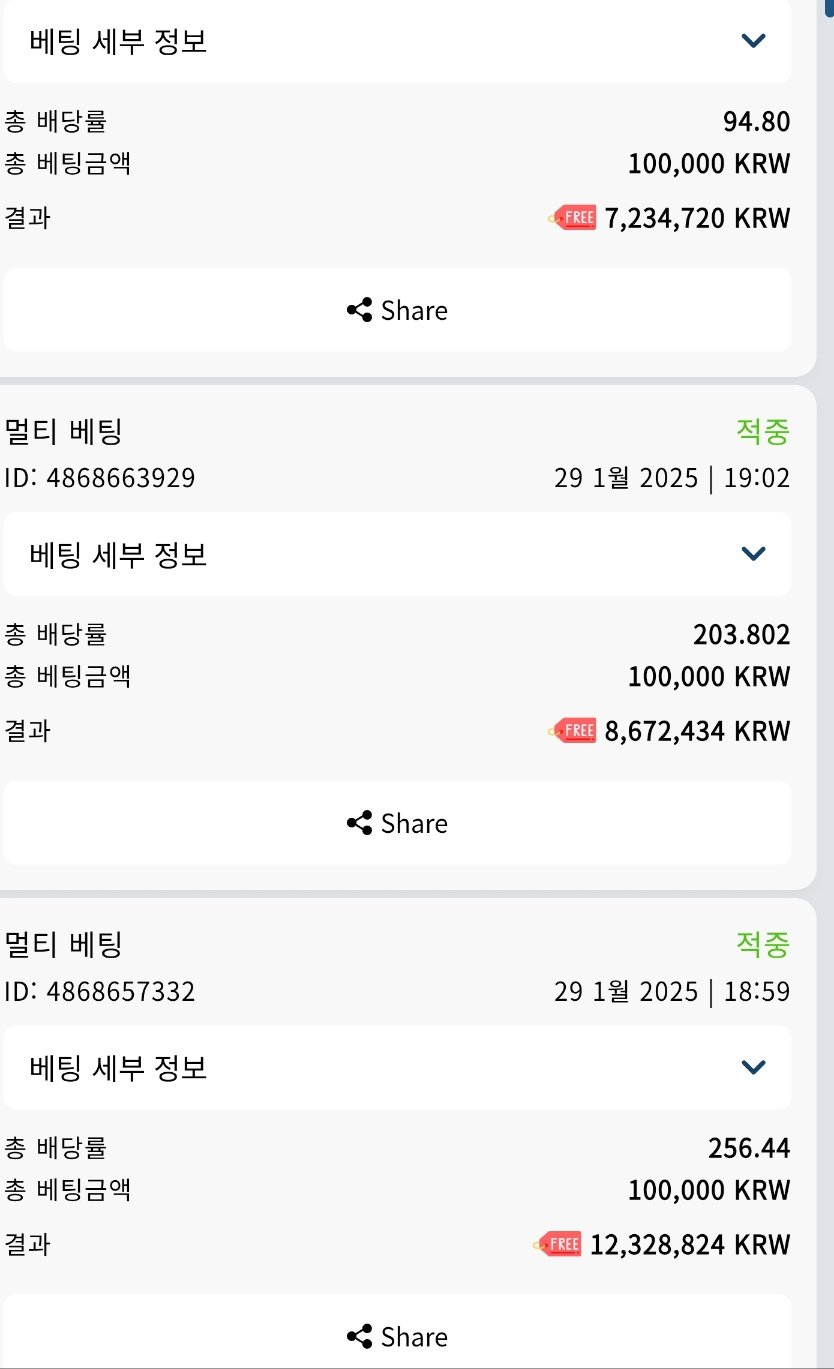Click the green 적중 status dated 19:02
The width and height of the screenshot is (834, 1369).
pos(763,432)
